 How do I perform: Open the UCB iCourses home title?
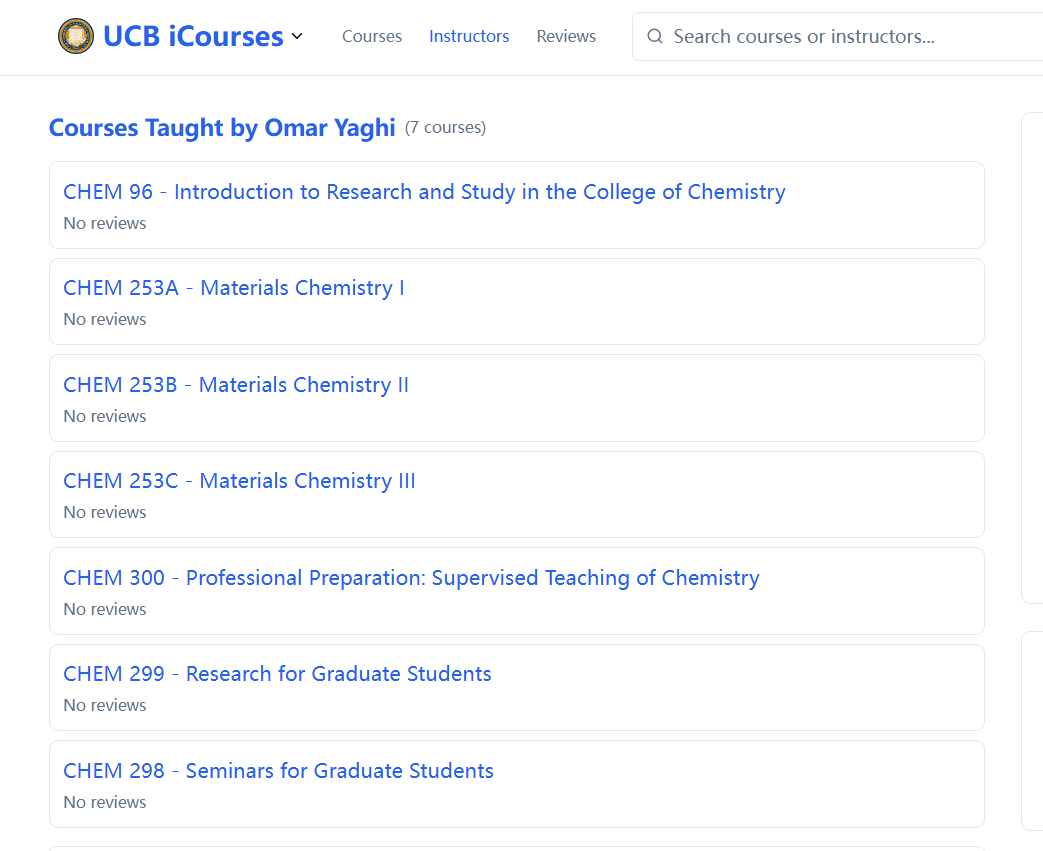pyautogui.click(x=193, y=36)
